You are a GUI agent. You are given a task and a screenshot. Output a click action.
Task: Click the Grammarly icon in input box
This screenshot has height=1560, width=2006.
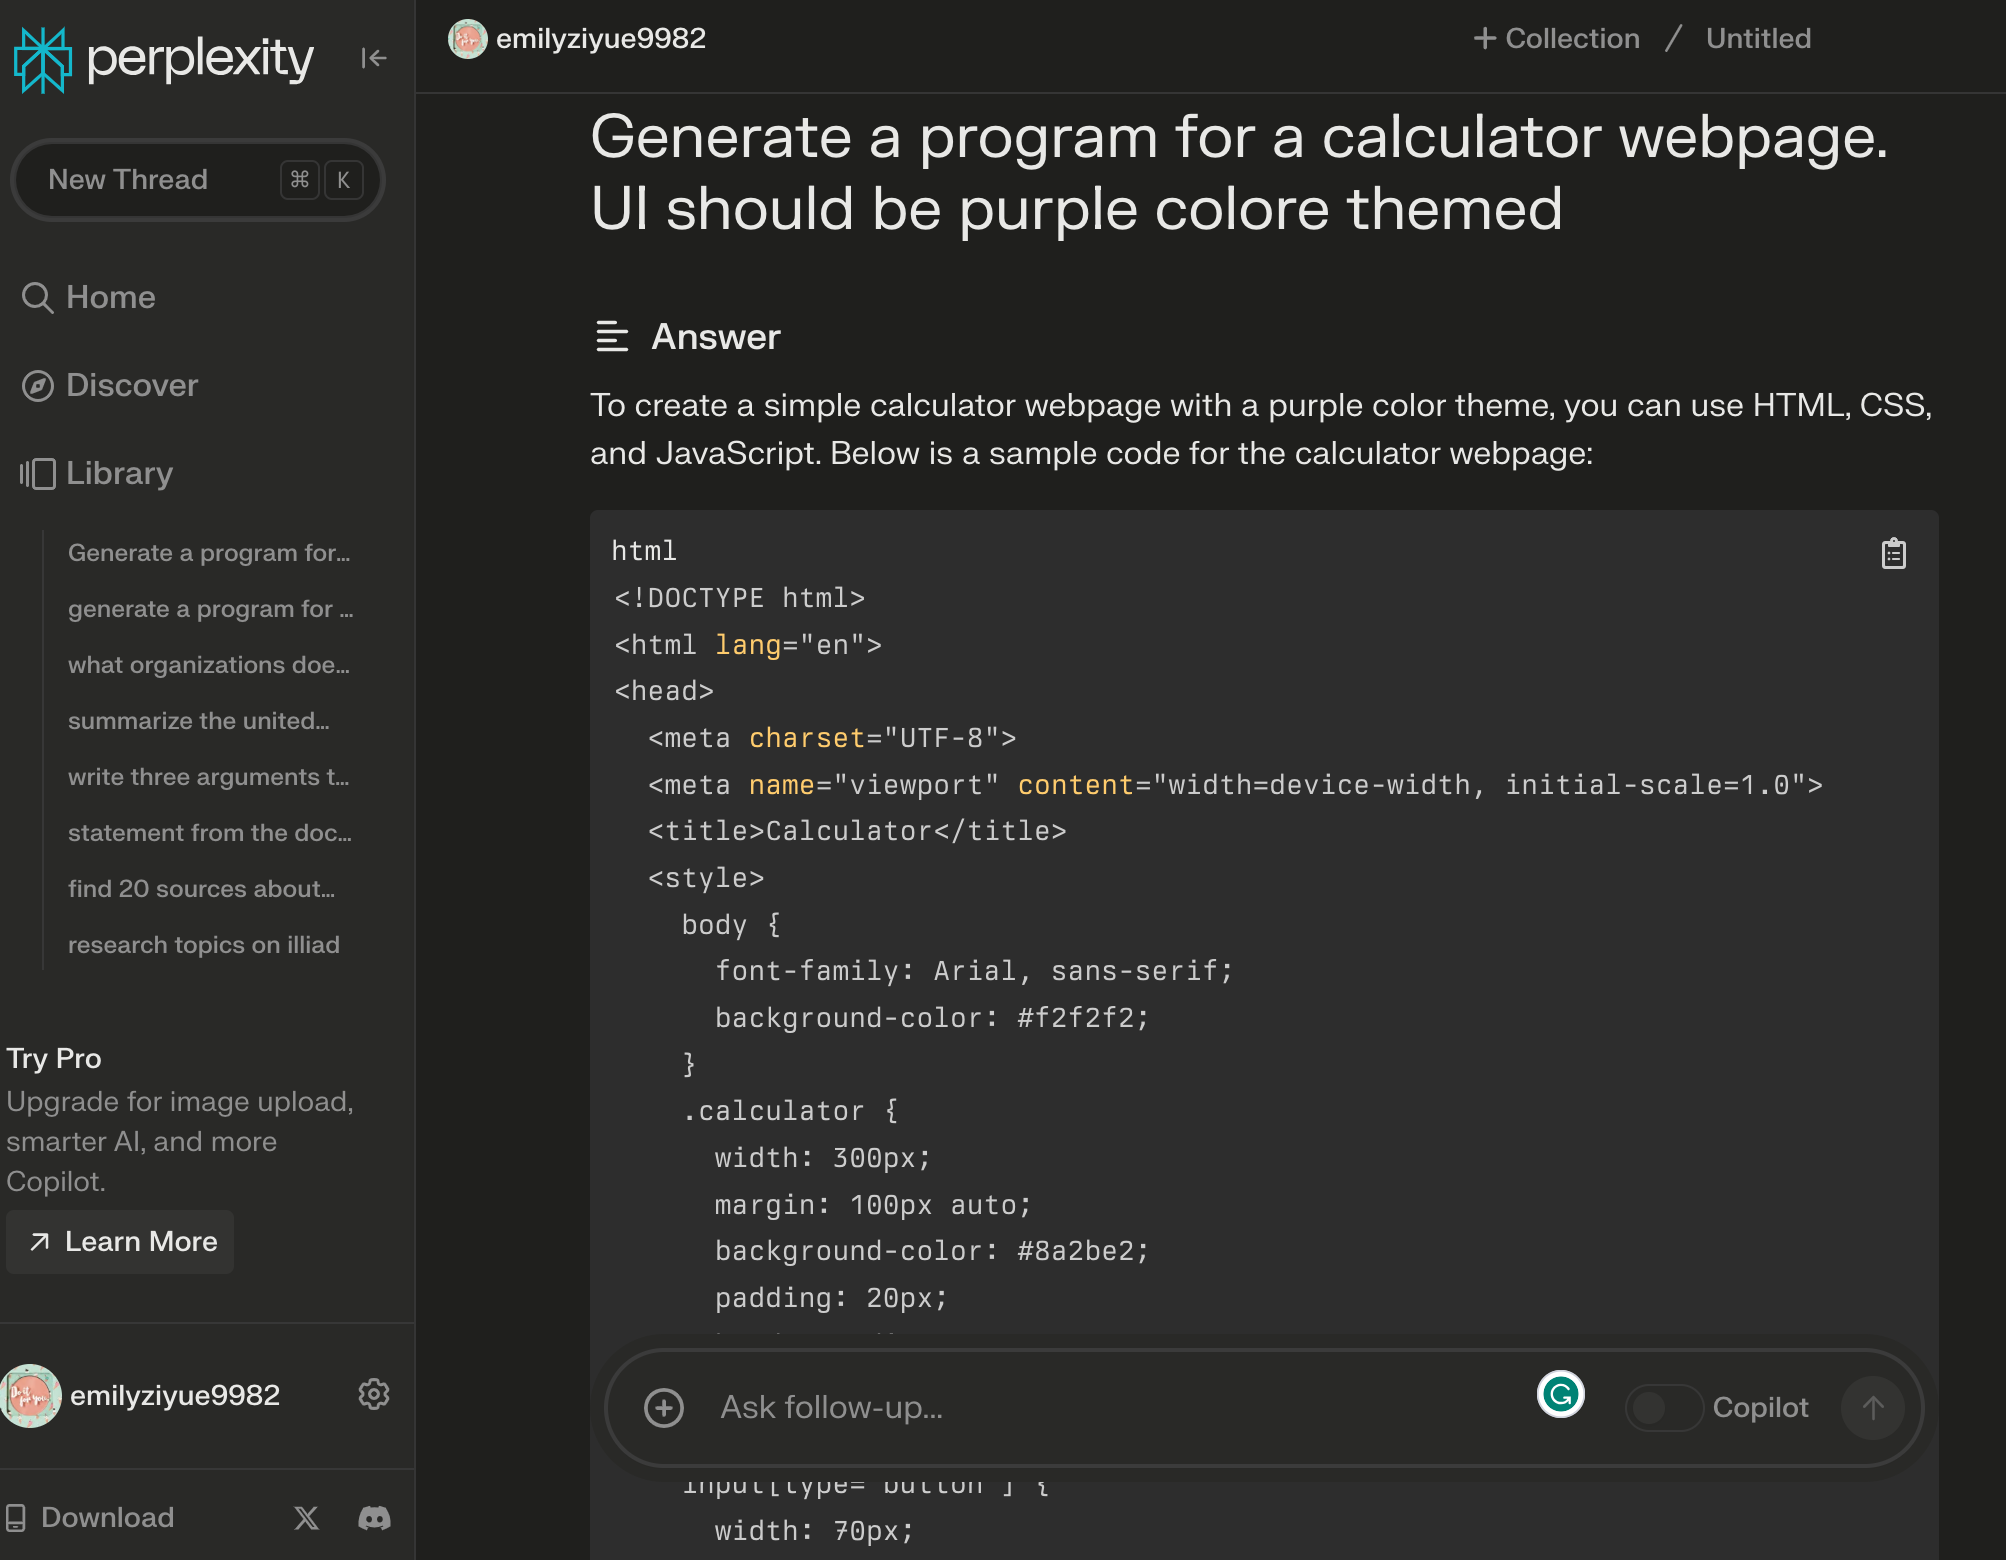point(1560,1394)
